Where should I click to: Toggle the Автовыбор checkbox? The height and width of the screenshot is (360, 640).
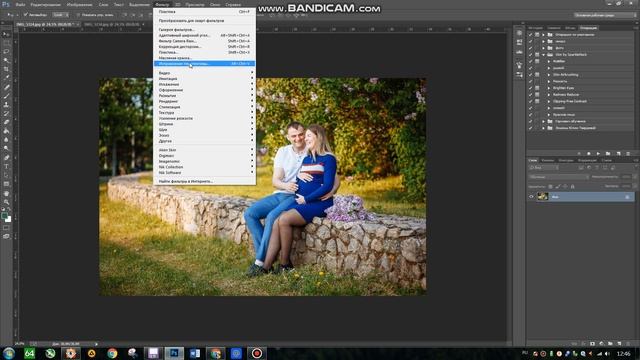point(25,15)
